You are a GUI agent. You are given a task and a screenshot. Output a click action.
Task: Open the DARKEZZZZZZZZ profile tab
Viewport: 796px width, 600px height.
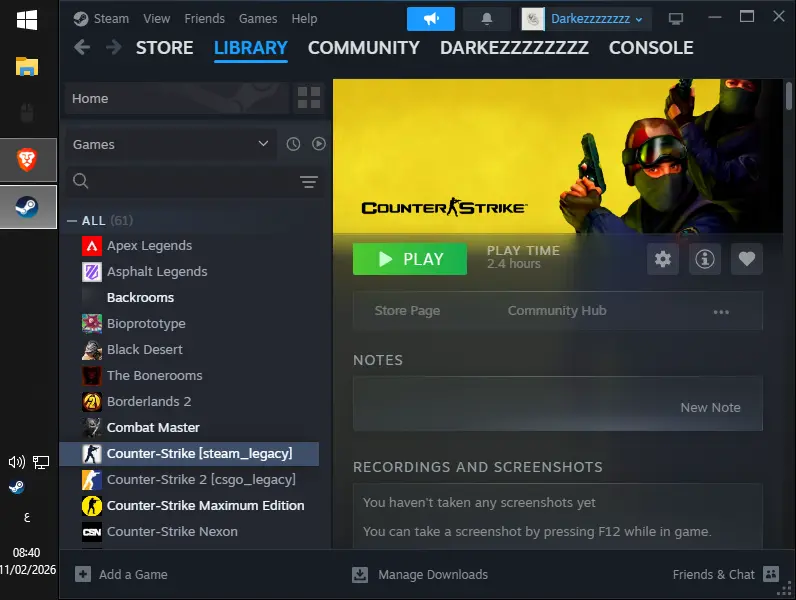[514, 48]
